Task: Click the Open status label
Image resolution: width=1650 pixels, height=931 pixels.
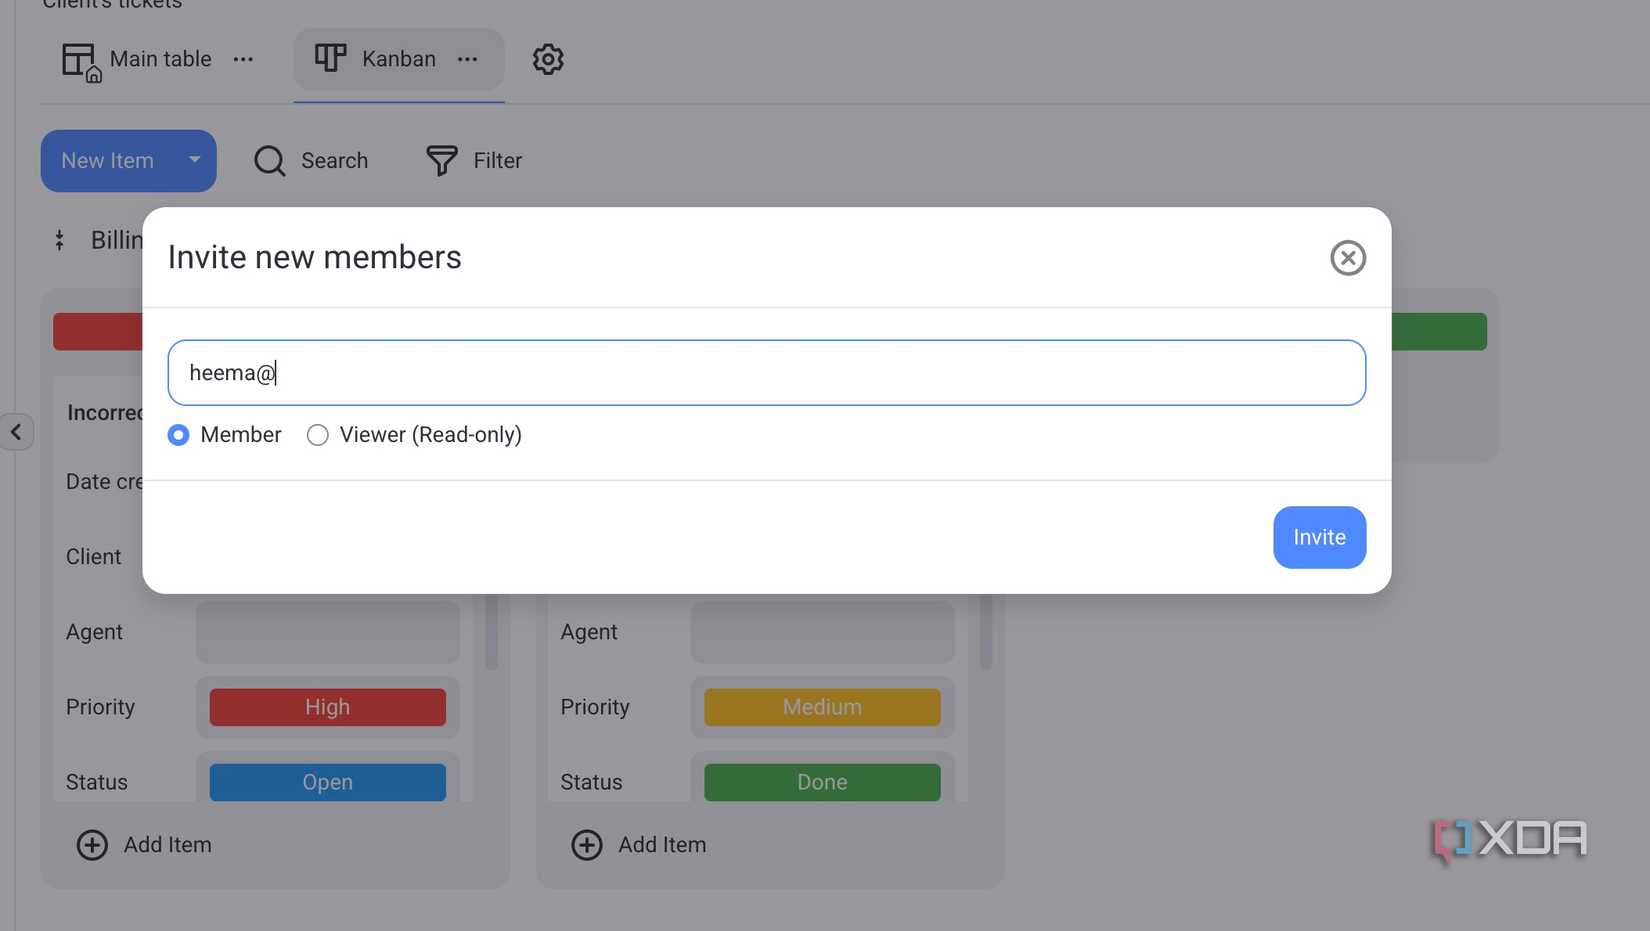Action: [x=327, y=782]
